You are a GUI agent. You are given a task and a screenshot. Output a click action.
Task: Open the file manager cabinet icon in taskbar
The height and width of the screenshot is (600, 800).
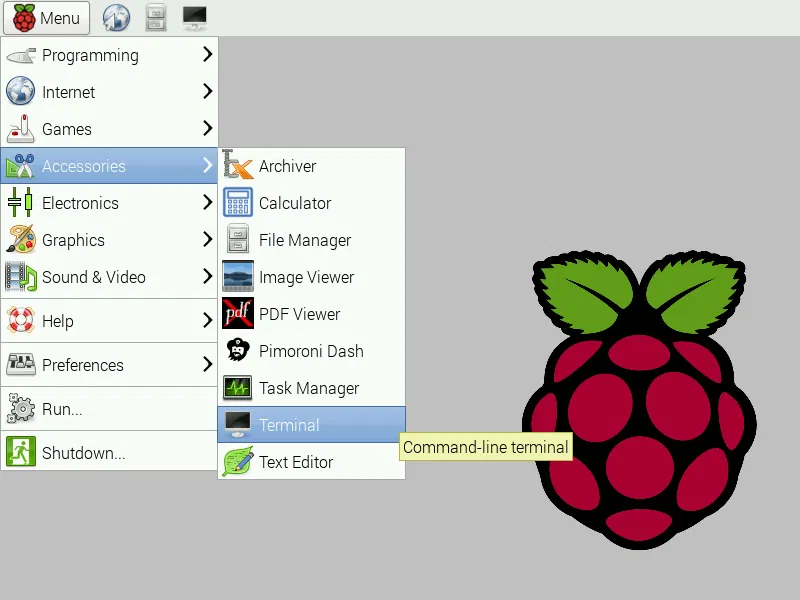(x=156, y=17)
